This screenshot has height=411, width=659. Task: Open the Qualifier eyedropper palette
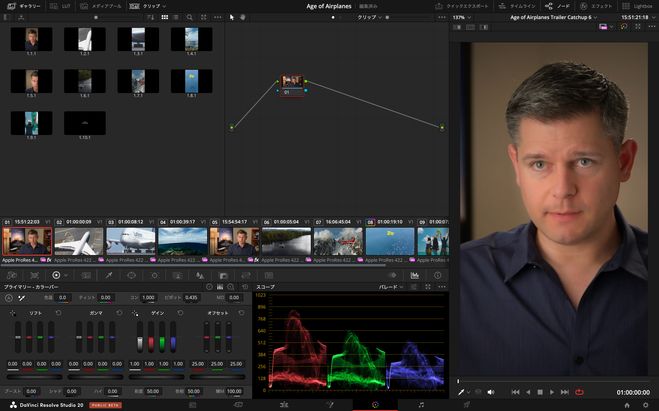(108, 275)
